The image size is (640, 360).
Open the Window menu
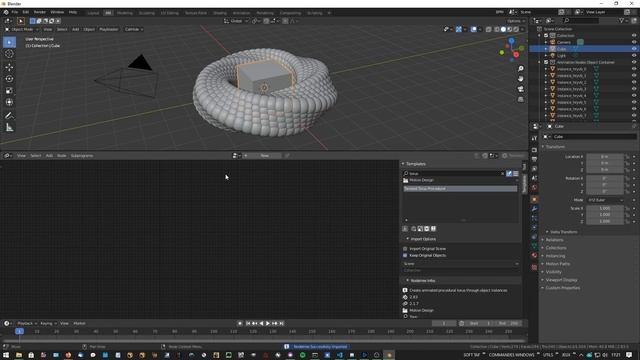(57, 12)
